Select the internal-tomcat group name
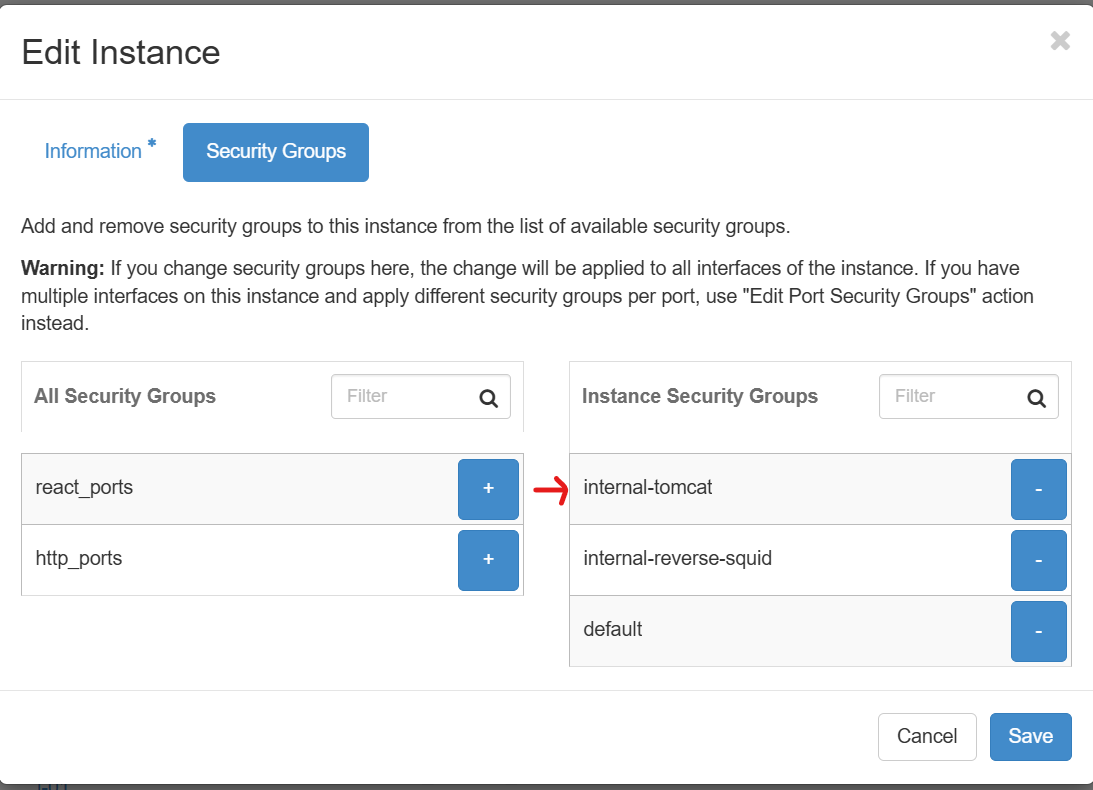1093x790 pixels. tap(648, 487)
